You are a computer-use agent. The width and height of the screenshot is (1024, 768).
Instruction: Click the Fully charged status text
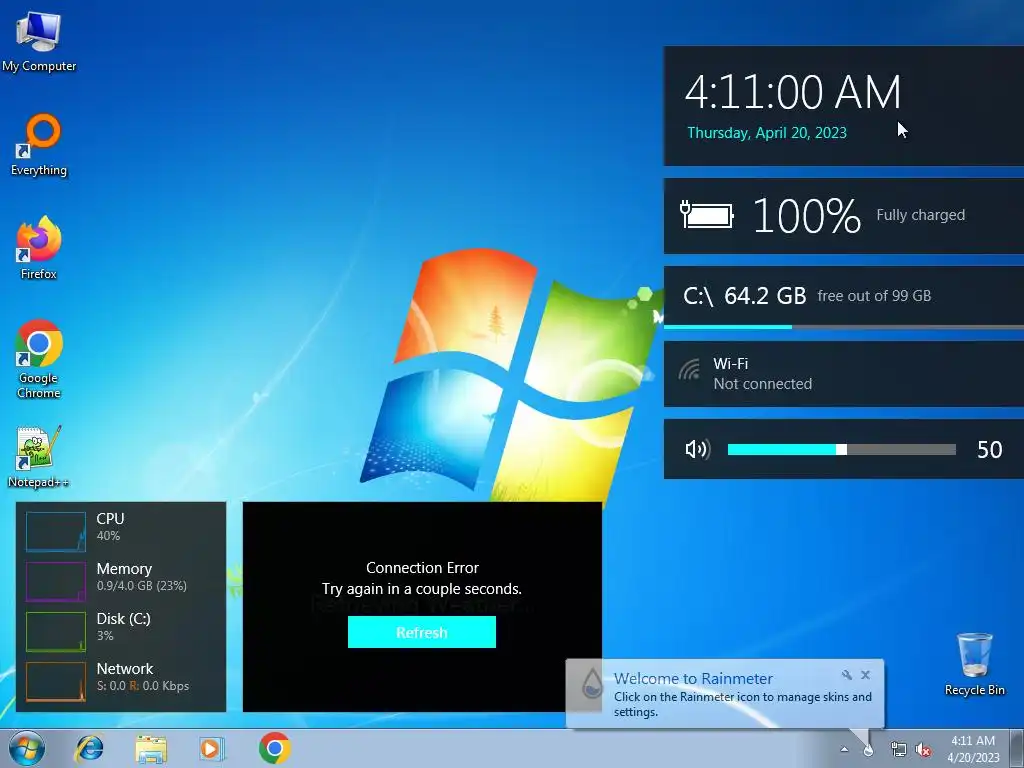(x=920, y=215)
